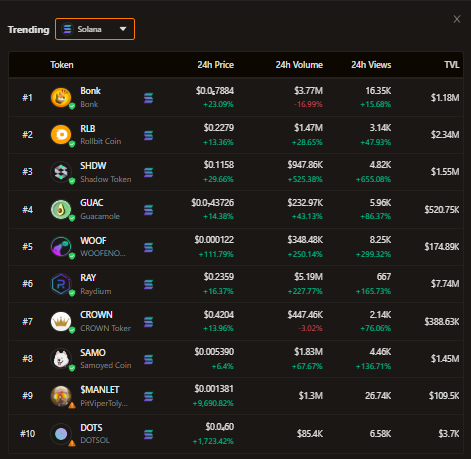Screen dimensions: 471x459
Task: Click Bonk volume change -16.99%
Action: pyautogui.click(x=308, y=104)
